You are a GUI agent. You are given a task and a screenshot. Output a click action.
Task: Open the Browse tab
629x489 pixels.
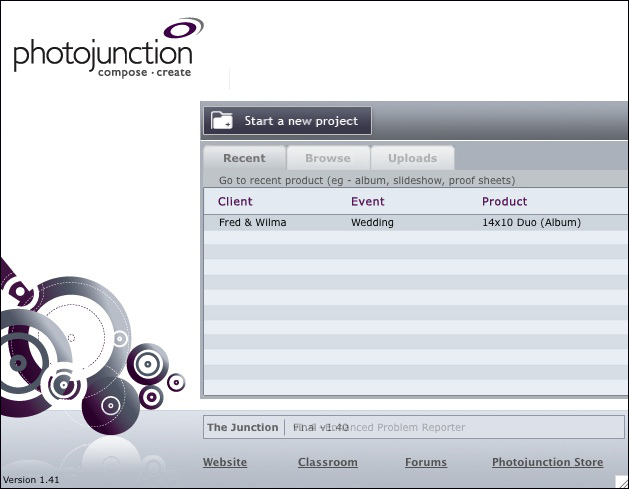(x=328, y=158)
